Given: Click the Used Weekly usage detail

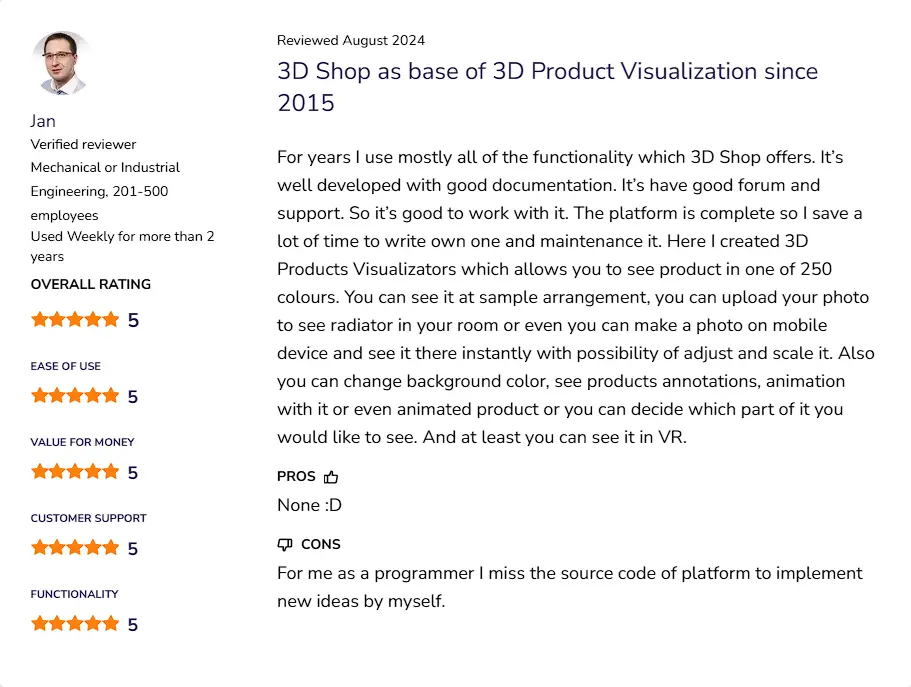Looking at the screenshot, I should point(123,246).
